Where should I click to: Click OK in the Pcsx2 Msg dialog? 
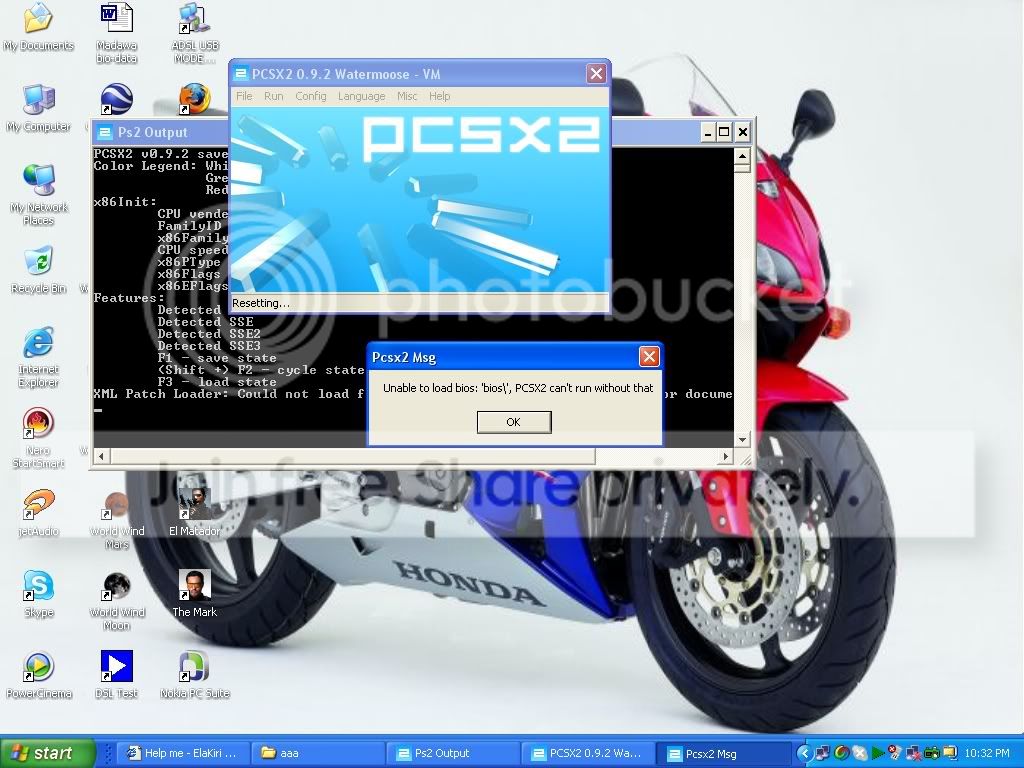[x=514, y=422]
